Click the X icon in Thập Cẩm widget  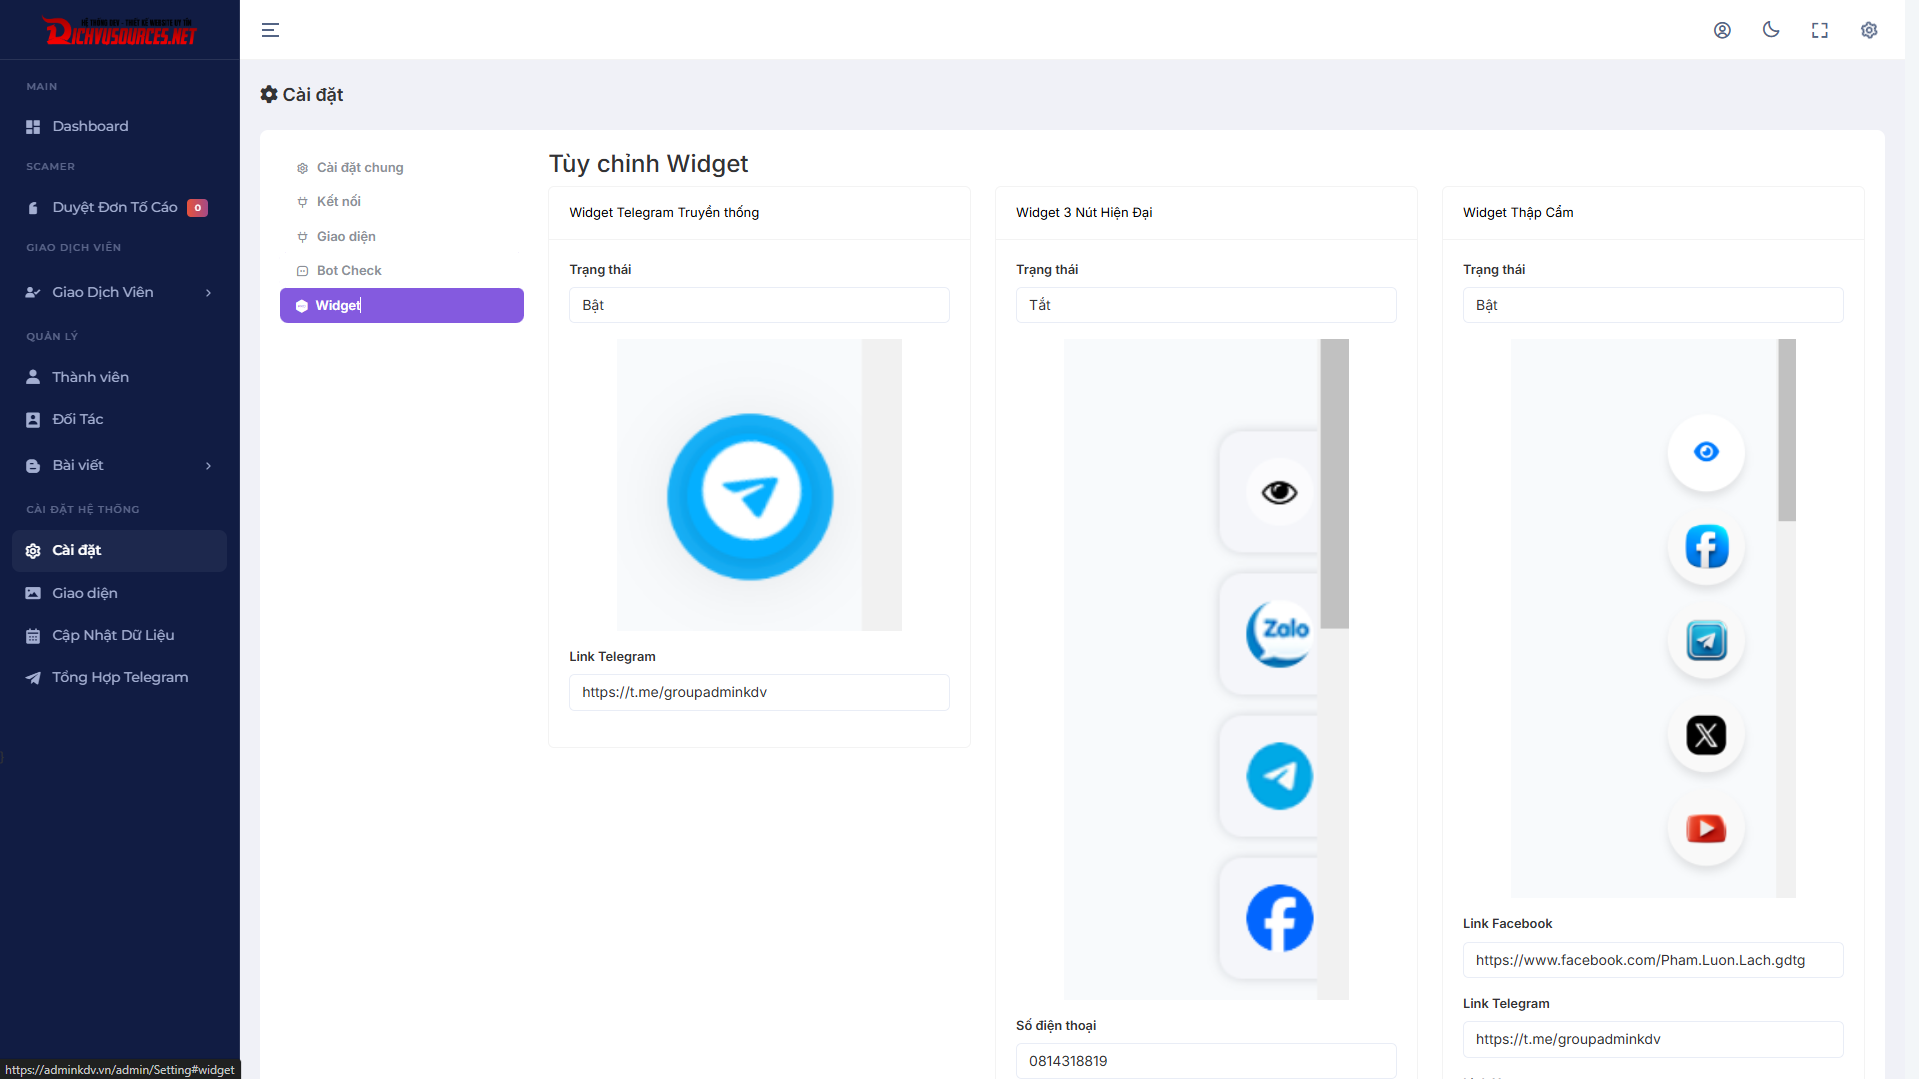1706,735
